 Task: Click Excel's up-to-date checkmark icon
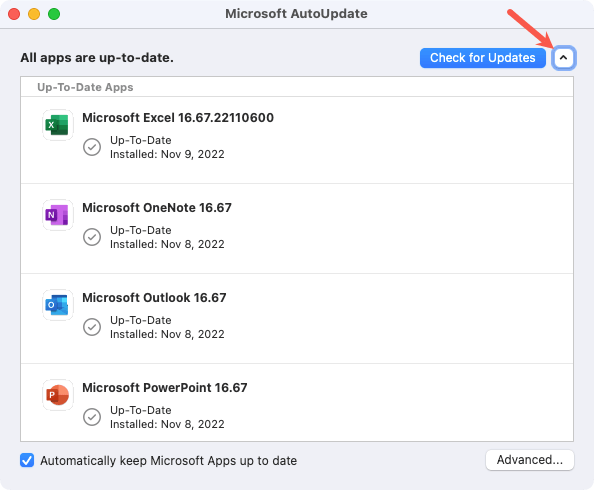click(x=92, y=147)
